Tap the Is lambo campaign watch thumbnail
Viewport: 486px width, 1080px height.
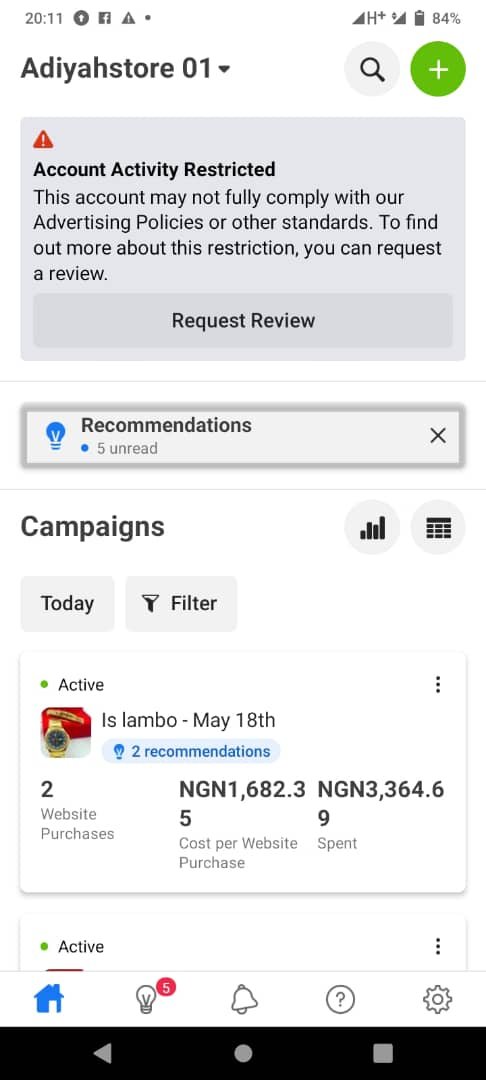pyautogui.click(x=66, y=732)
